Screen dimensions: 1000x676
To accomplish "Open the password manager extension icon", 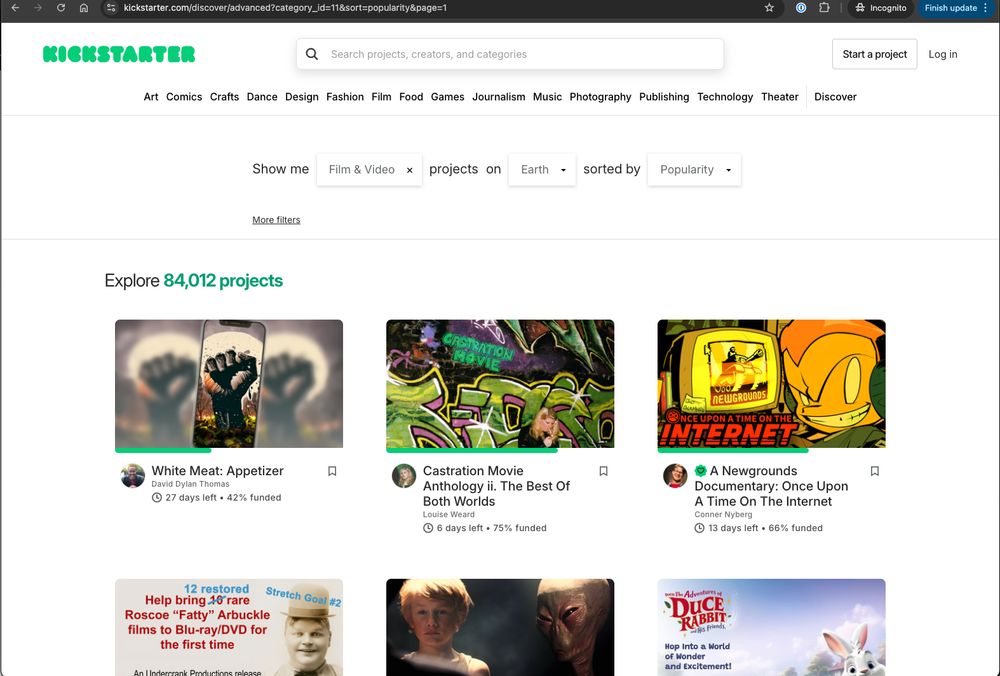I will (x=801, y=8).
